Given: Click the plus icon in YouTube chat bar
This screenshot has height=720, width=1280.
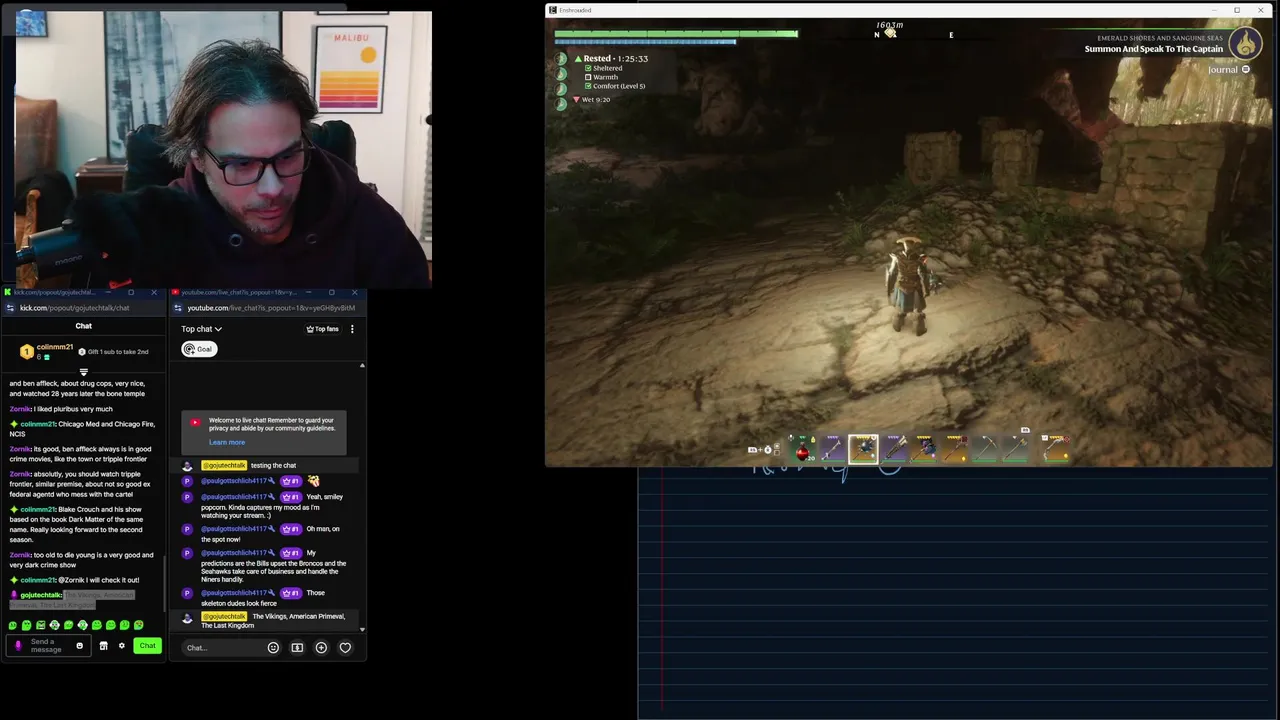Looking at the screenshot, I should click(321, 648).
